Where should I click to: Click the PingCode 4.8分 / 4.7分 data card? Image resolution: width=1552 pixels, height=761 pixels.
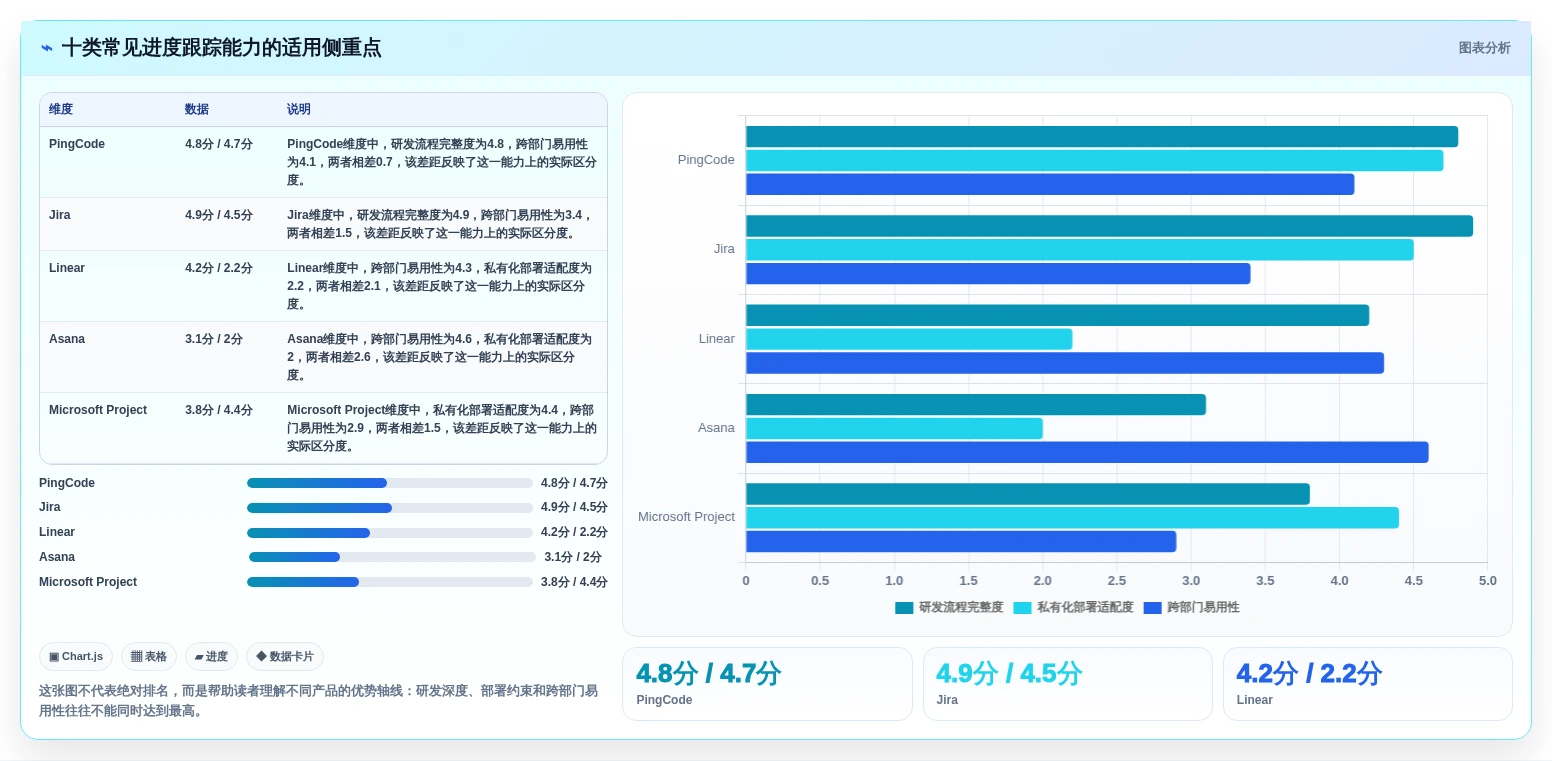tap(767, 684)
